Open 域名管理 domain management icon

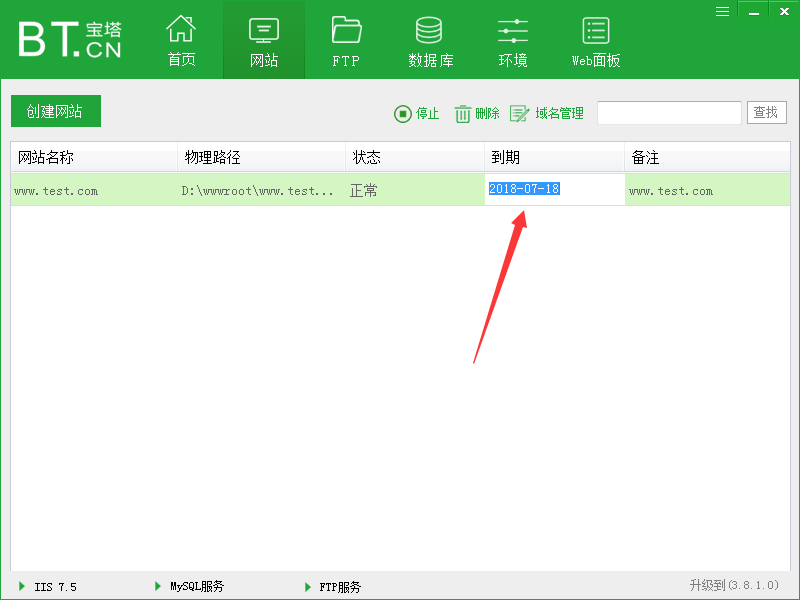[520, 113]
